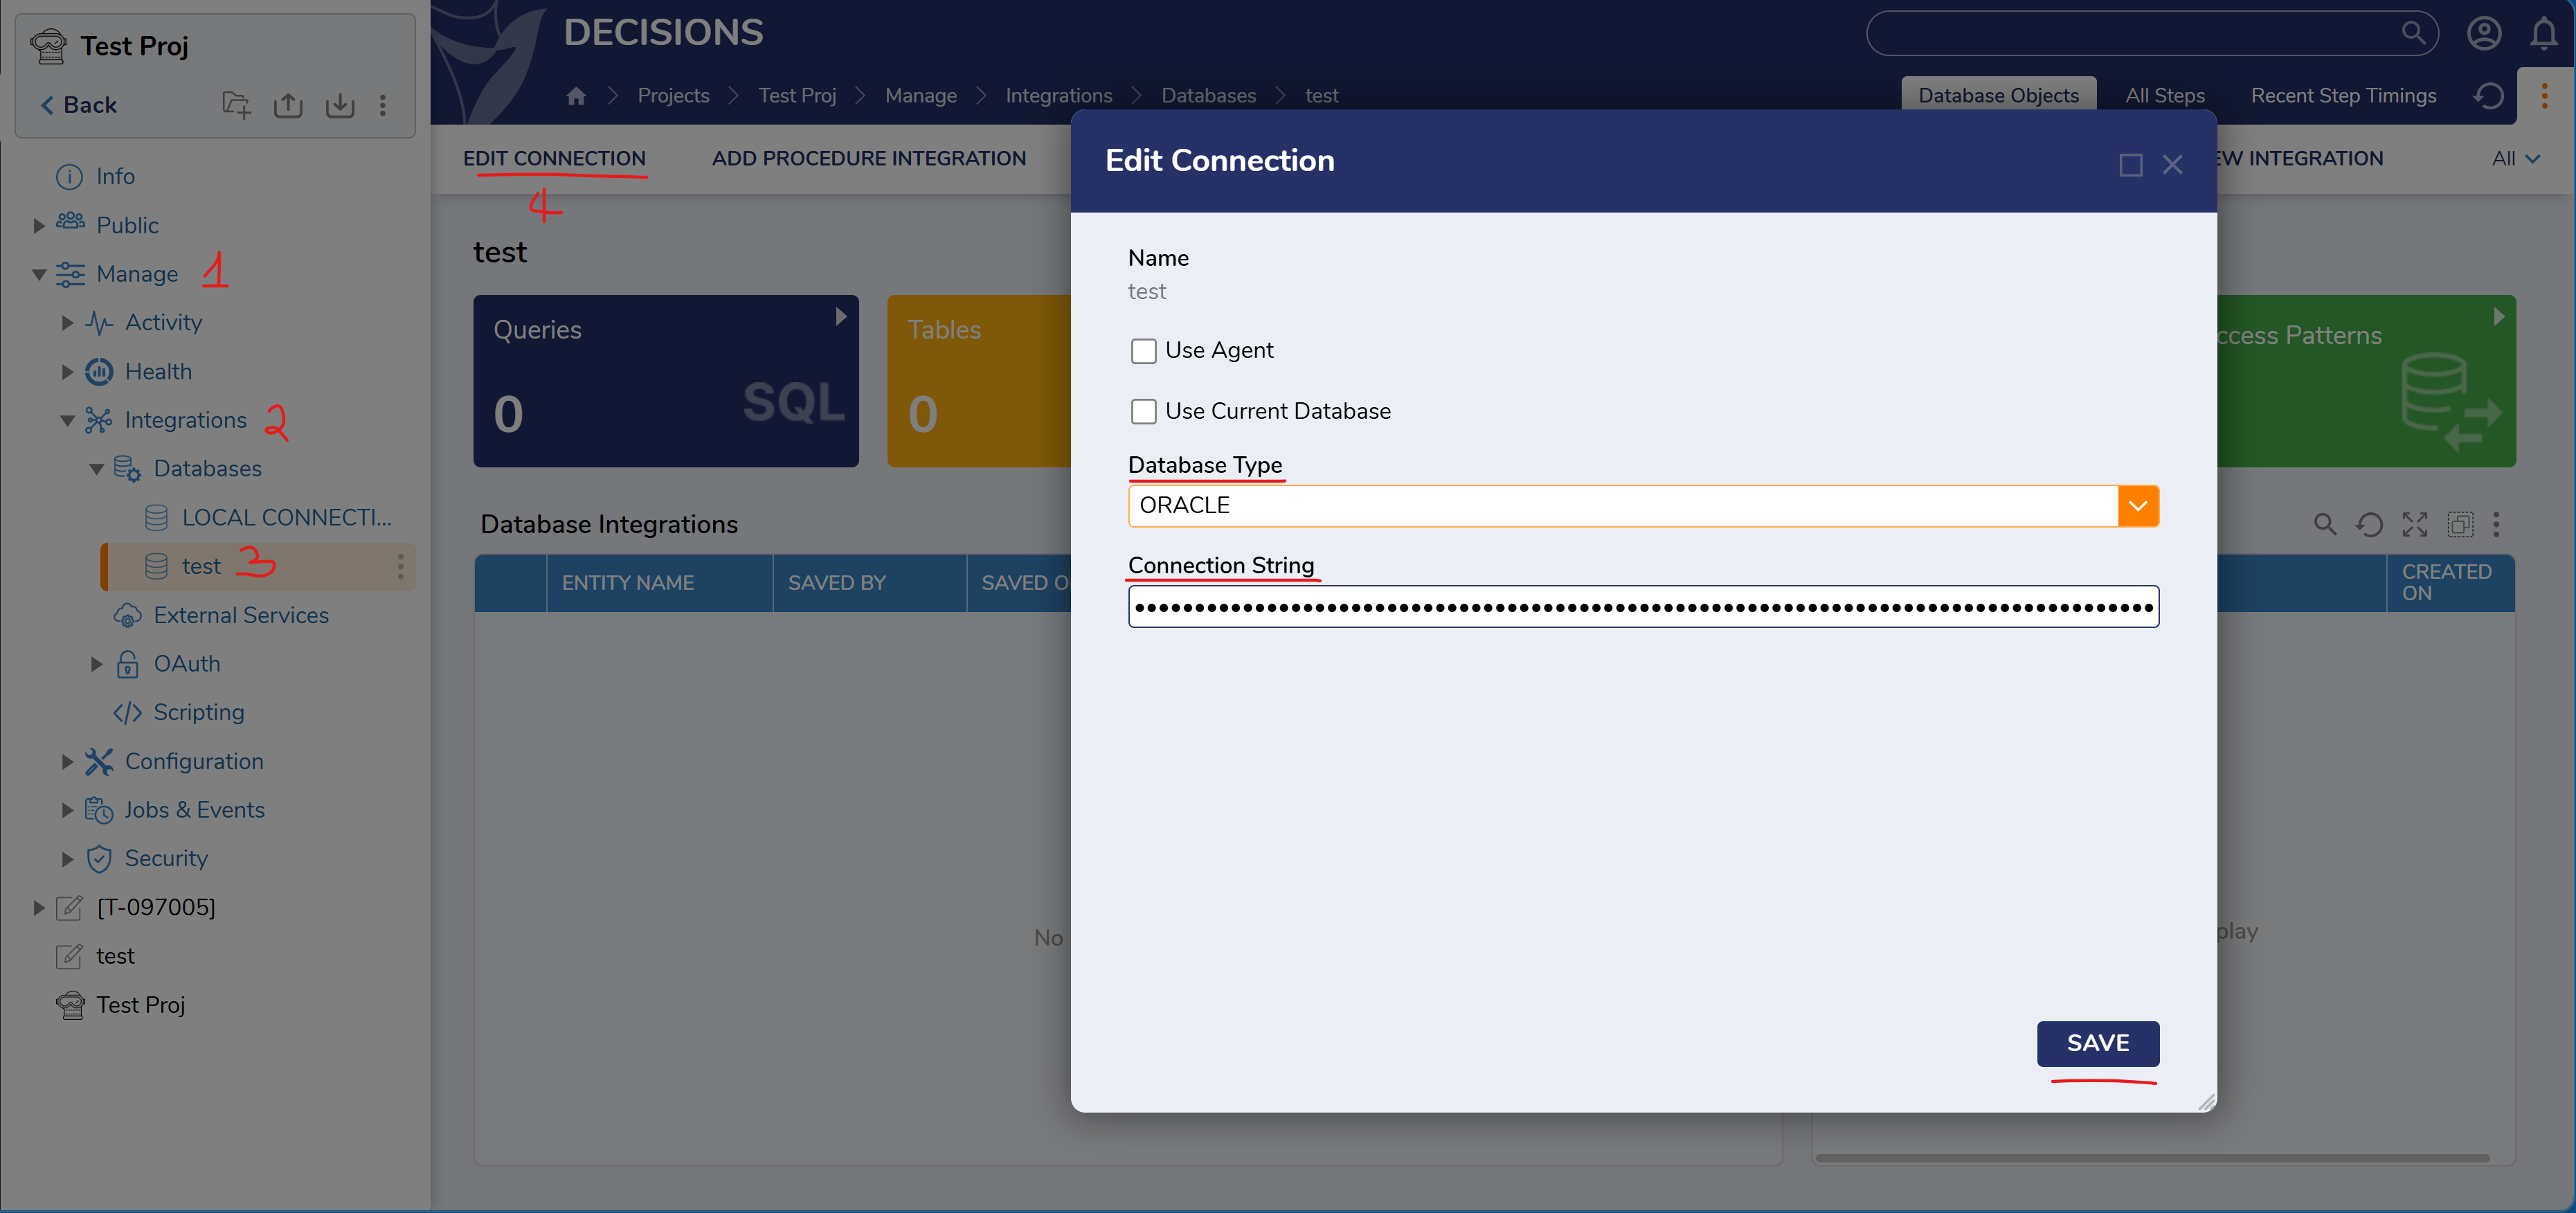
Task: Click the import download icon near Back
Action: click(340, 105)
